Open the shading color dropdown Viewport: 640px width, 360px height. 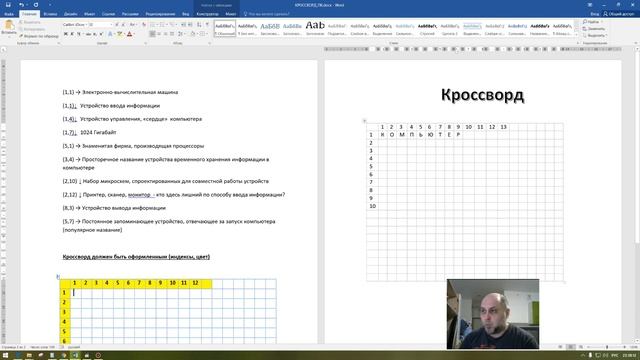coord(198,34)
